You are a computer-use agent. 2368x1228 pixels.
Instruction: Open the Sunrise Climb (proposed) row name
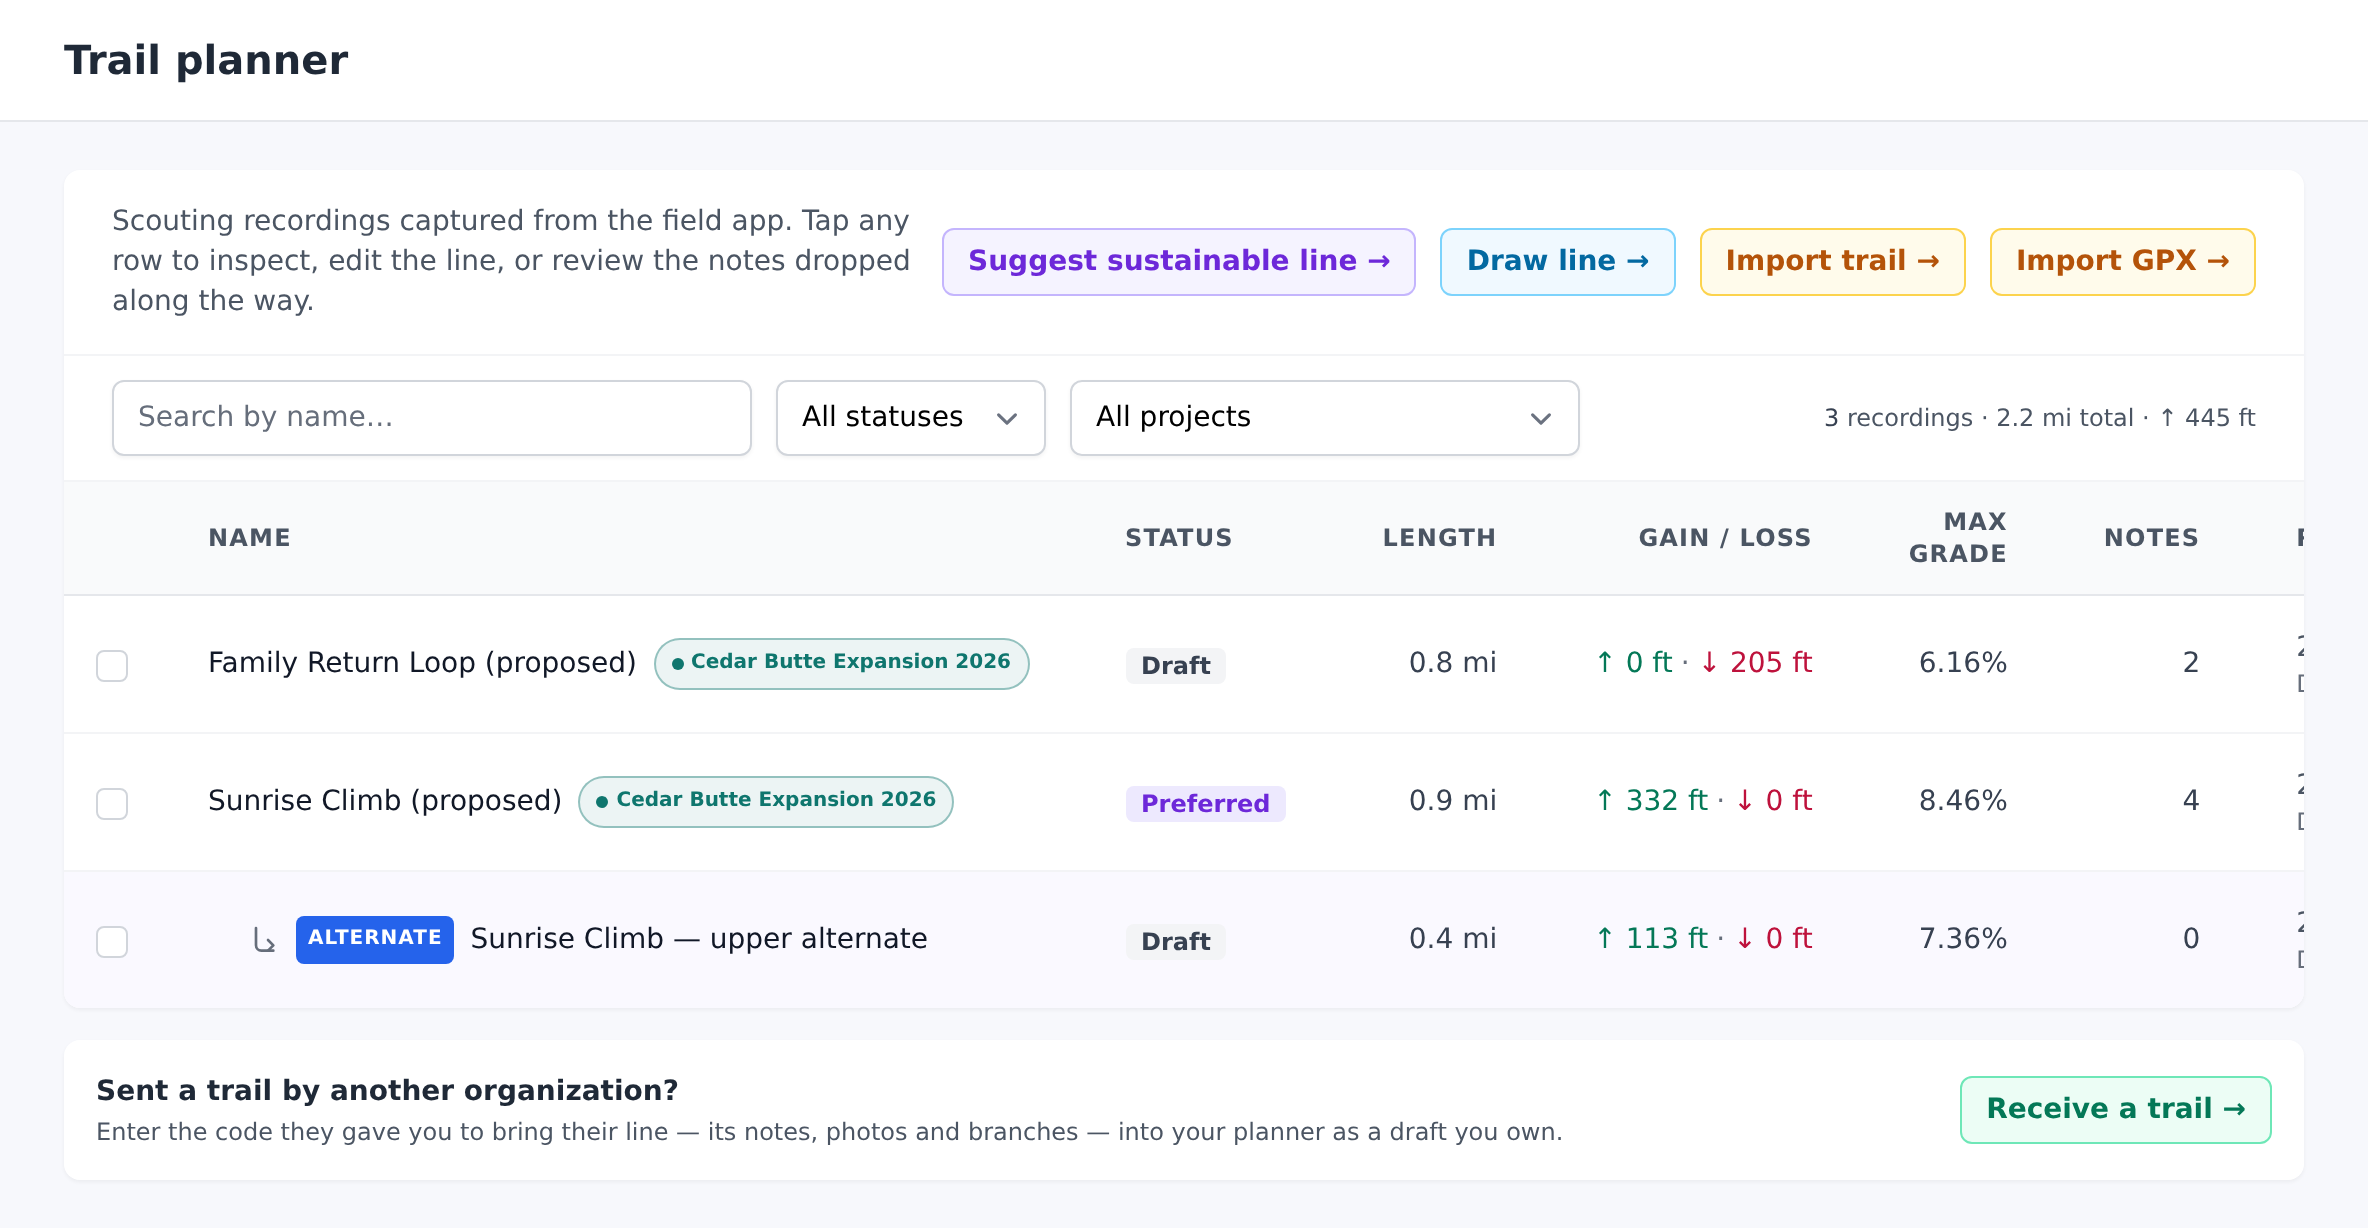point(385,801)
